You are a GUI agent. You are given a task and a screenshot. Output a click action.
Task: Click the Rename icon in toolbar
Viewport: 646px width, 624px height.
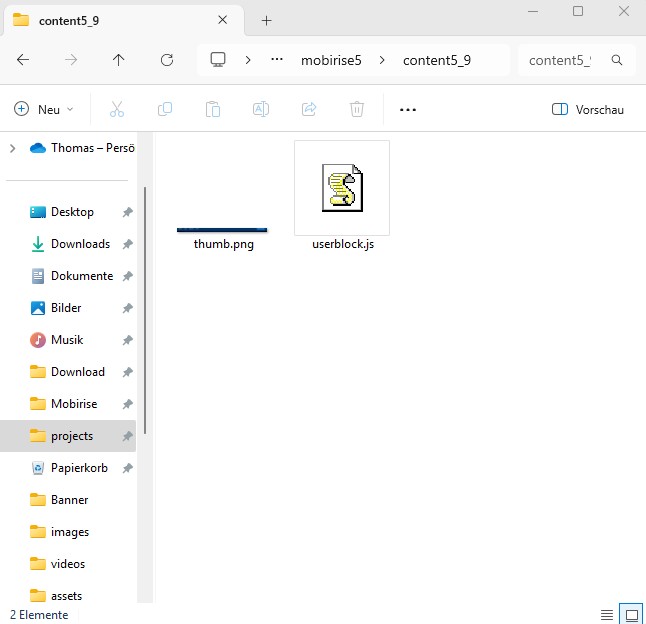261,109
